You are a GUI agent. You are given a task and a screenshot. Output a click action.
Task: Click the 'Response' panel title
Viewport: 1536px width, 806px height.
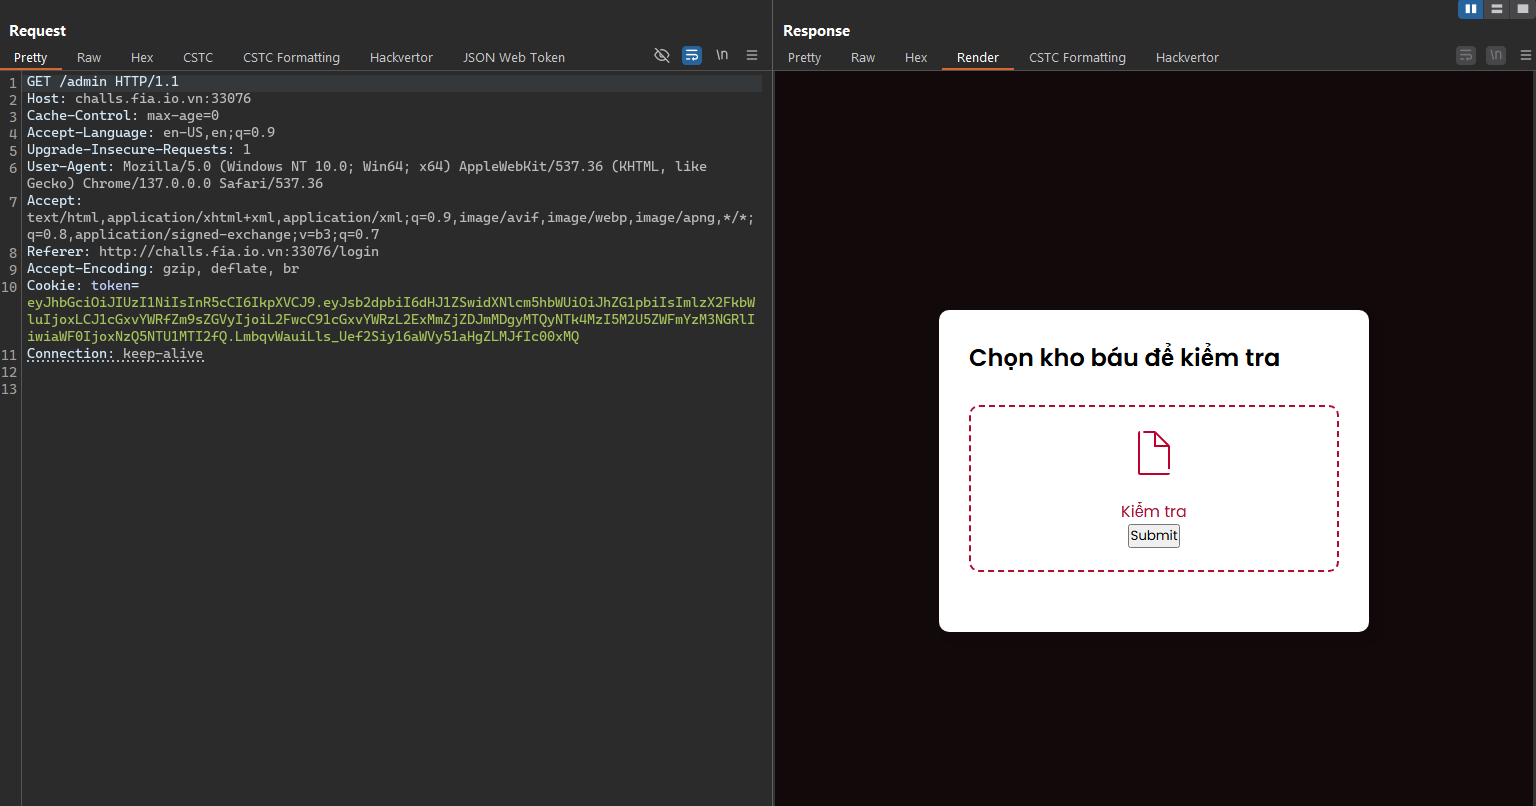816,31
